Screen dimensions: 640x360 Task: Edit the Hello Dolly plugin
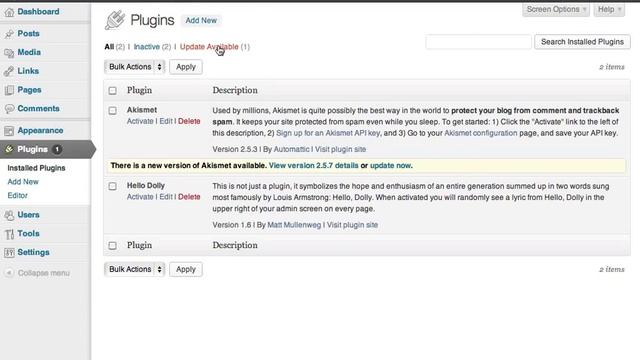166,197
